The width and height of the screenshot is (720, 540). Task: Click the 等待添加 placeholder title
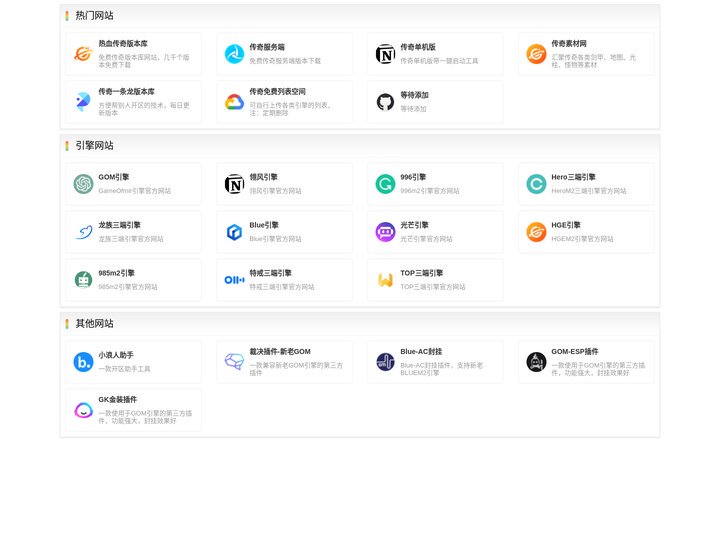[x=414, y=95]
